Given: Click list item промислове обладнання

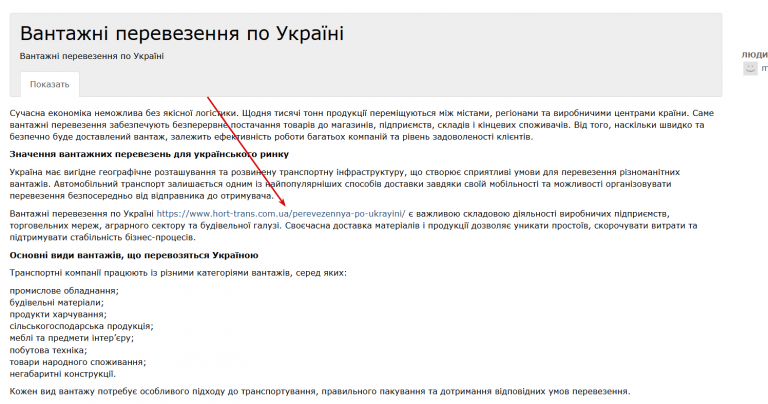Looking at the screenshot, I should point(64,291).
